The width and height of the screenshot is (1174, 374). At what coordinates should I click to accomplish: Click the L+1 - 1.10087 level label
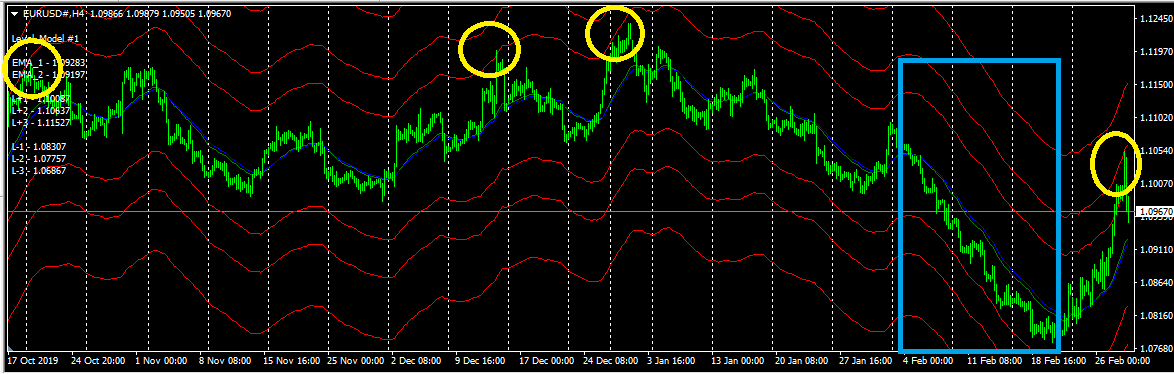click(41, 99)
